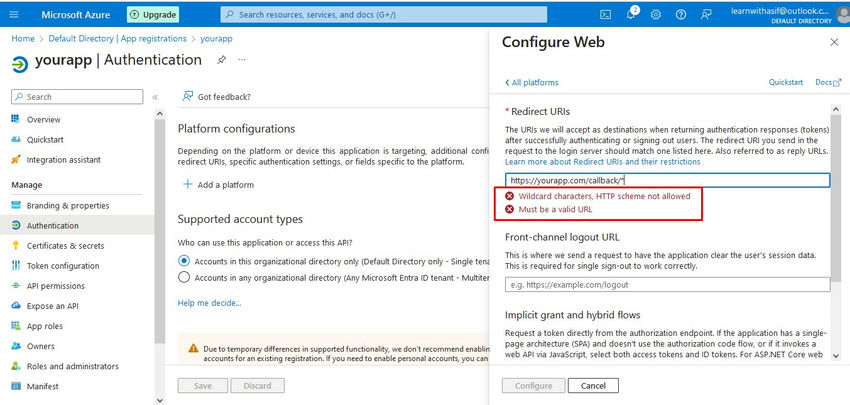Click the Upgrade button in header
The width and height of the screenshot is (850, 405).
coord(153,15)
